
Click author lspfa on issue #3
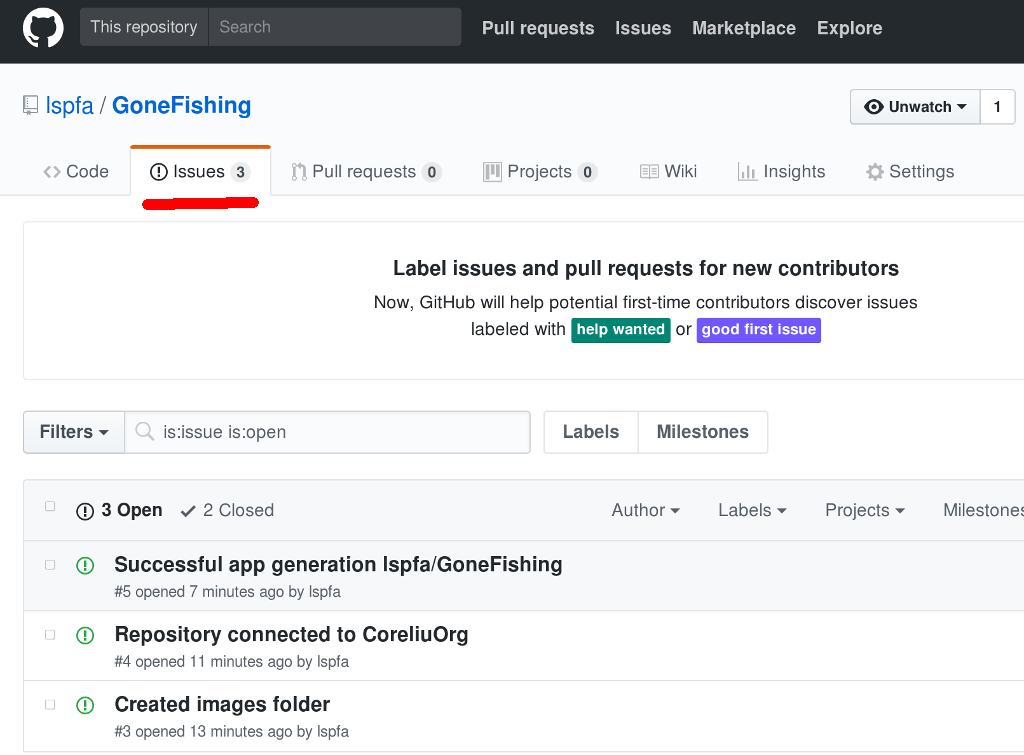[332, 731]
